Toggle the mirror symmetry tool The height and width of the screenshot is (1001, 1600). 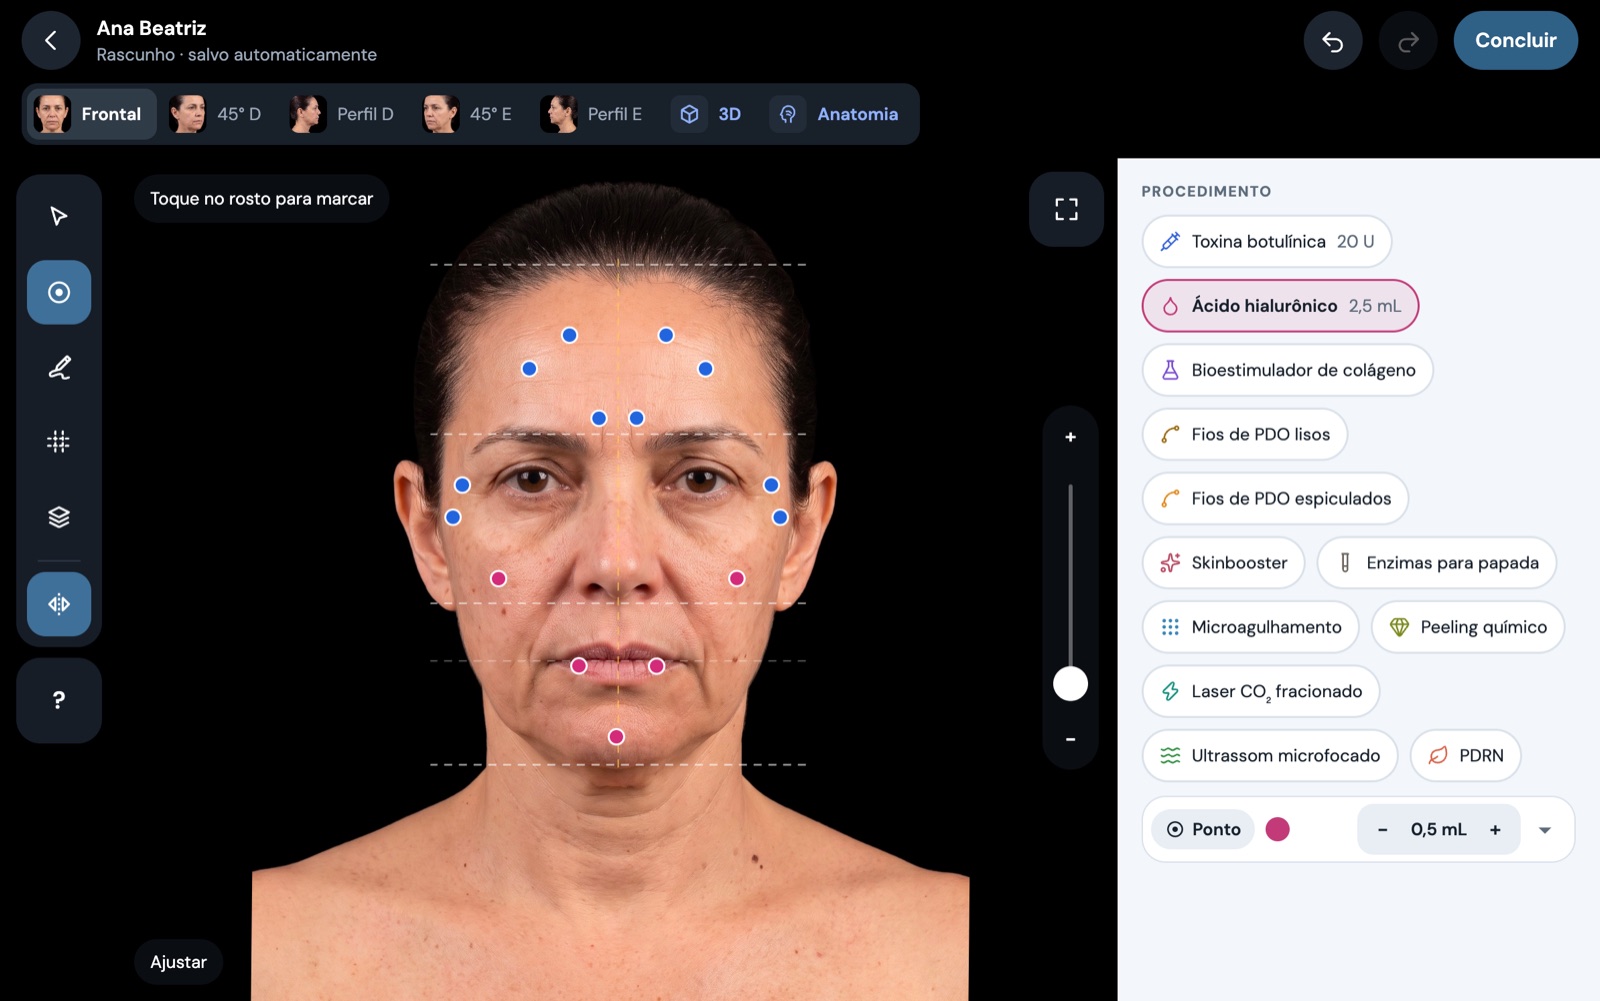click(59, 604)
